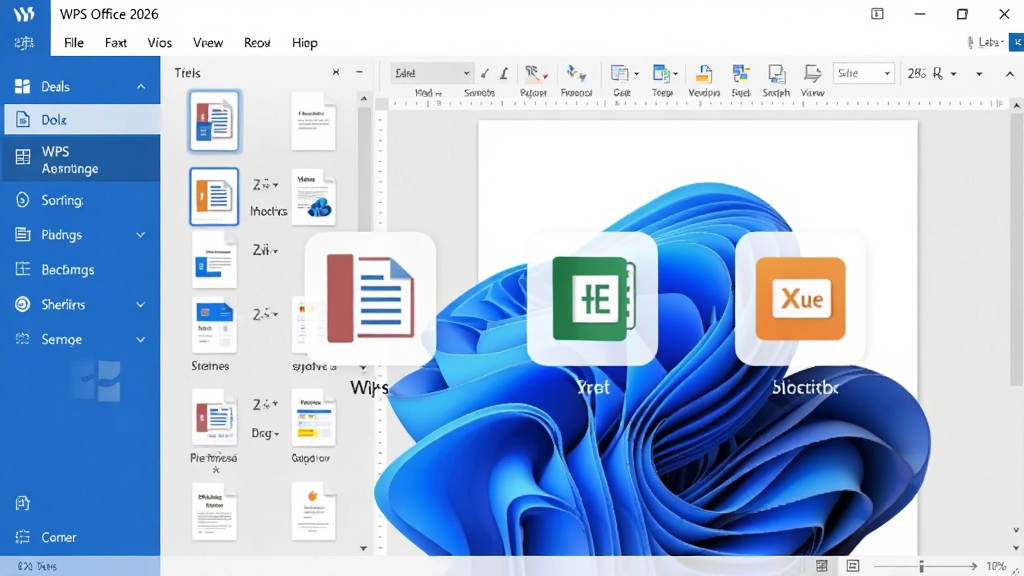Open the Vios menu
The height and width of the screenshot is (576, 1024).
(x=159, y=42)
